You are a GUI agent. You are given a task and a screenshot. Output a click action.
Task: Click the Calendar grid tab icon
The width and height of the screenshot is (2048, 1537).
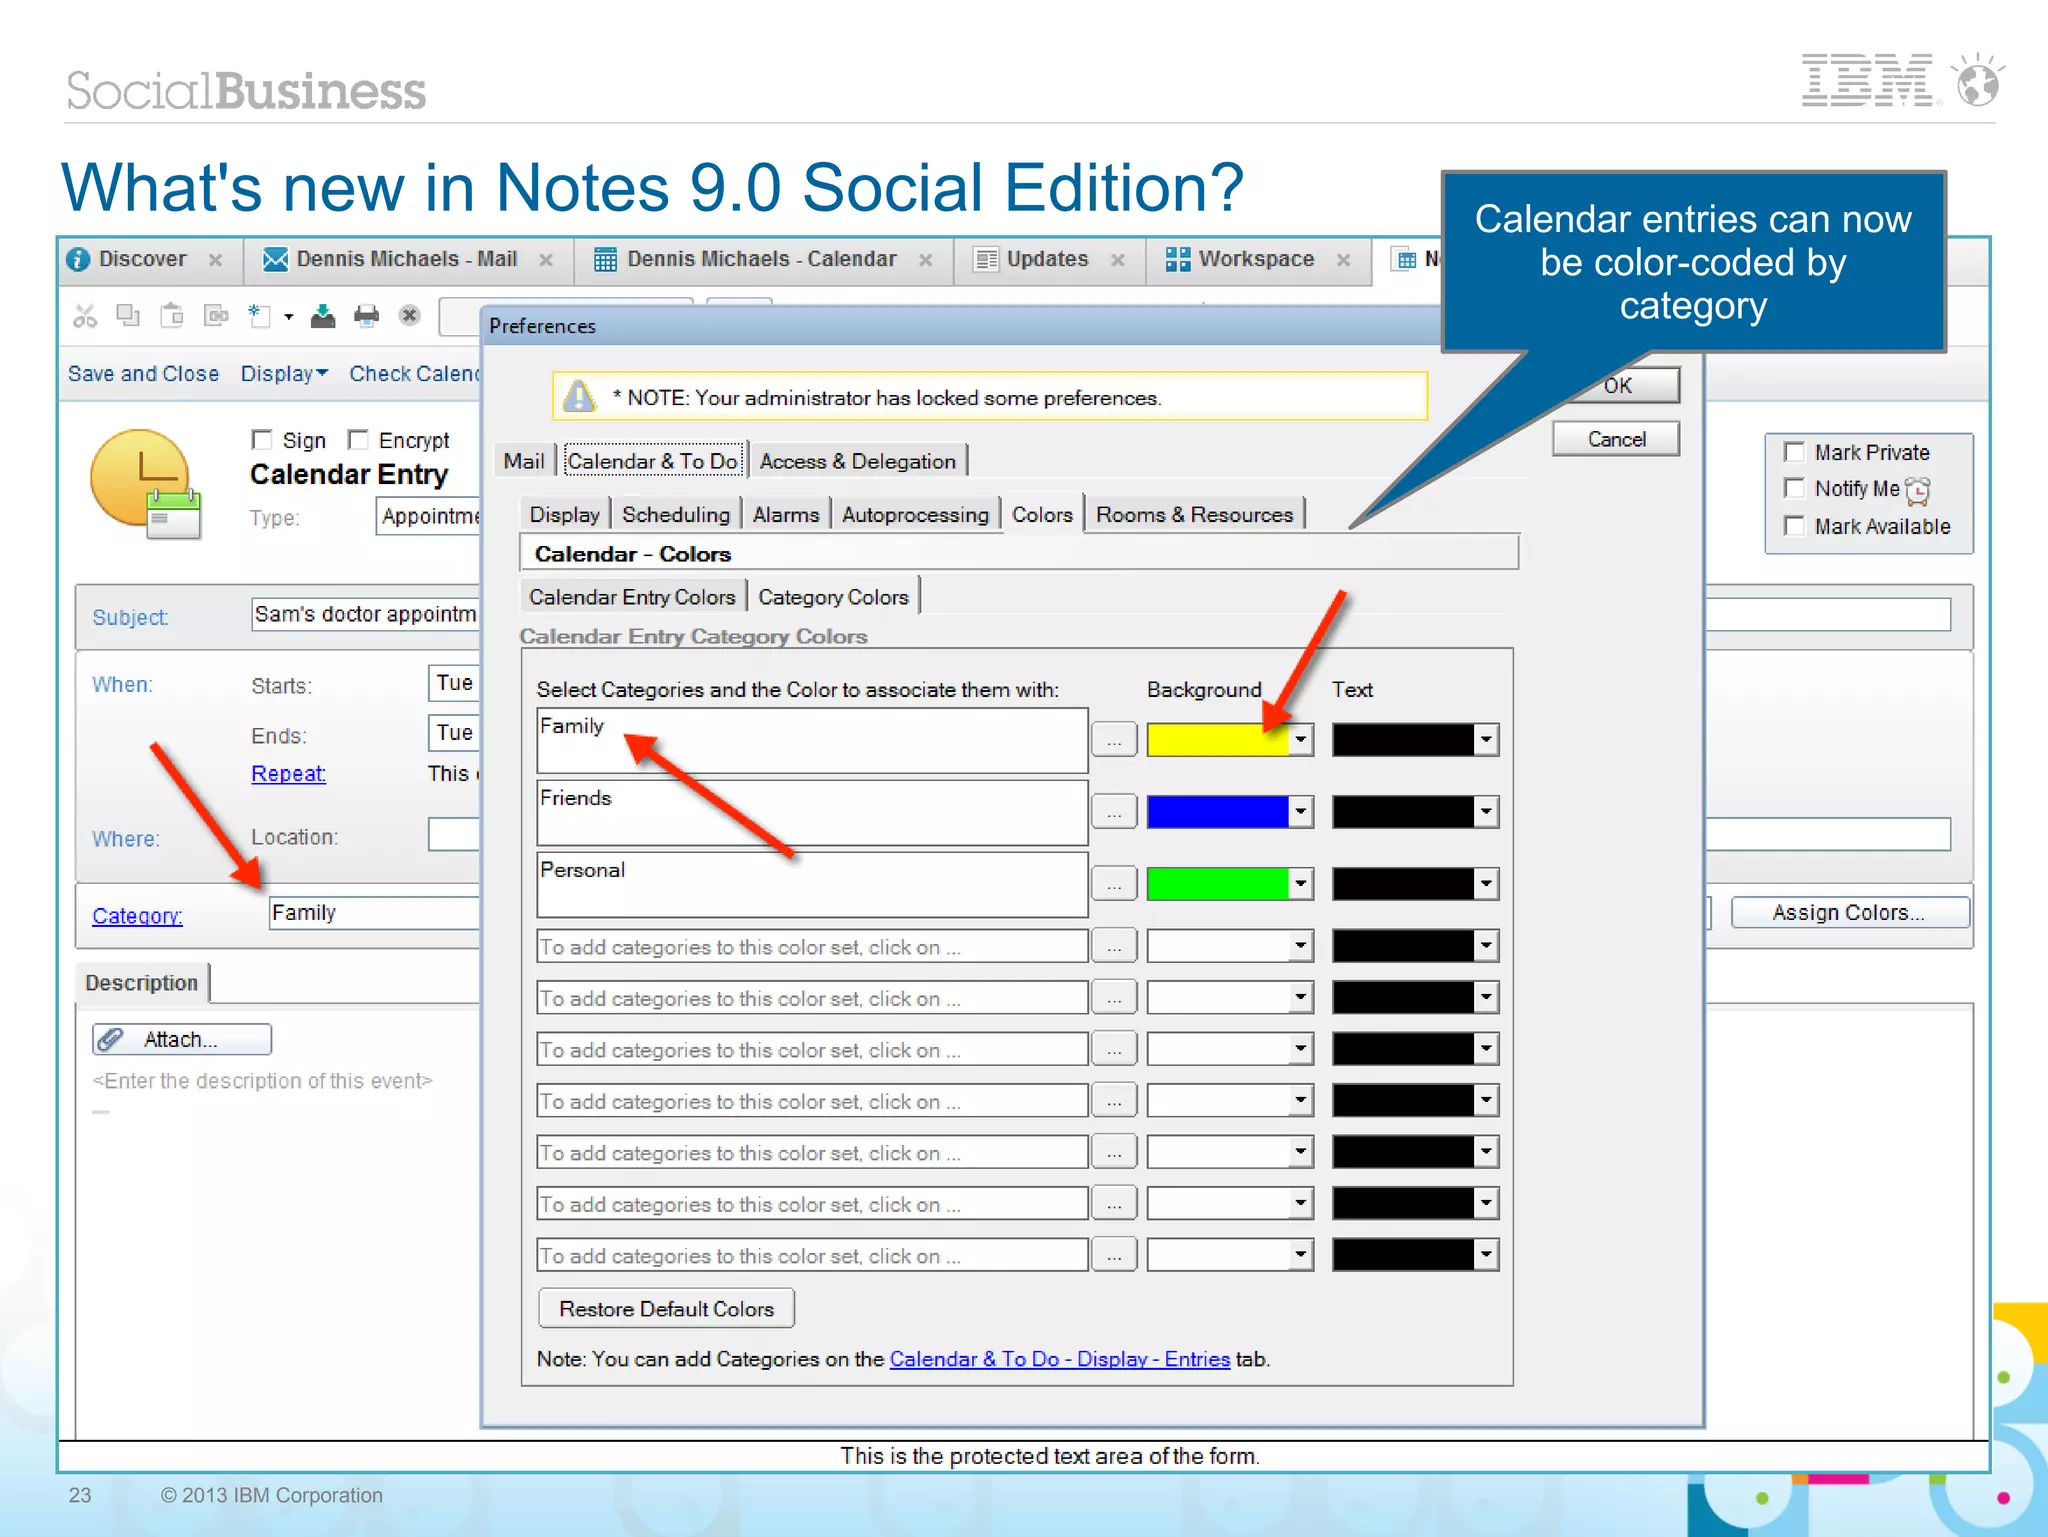click(605, 260)
